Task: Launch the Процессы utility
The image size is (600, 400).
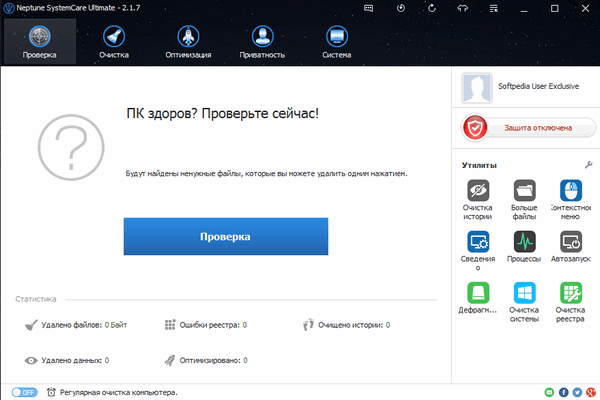Action: 524,247
